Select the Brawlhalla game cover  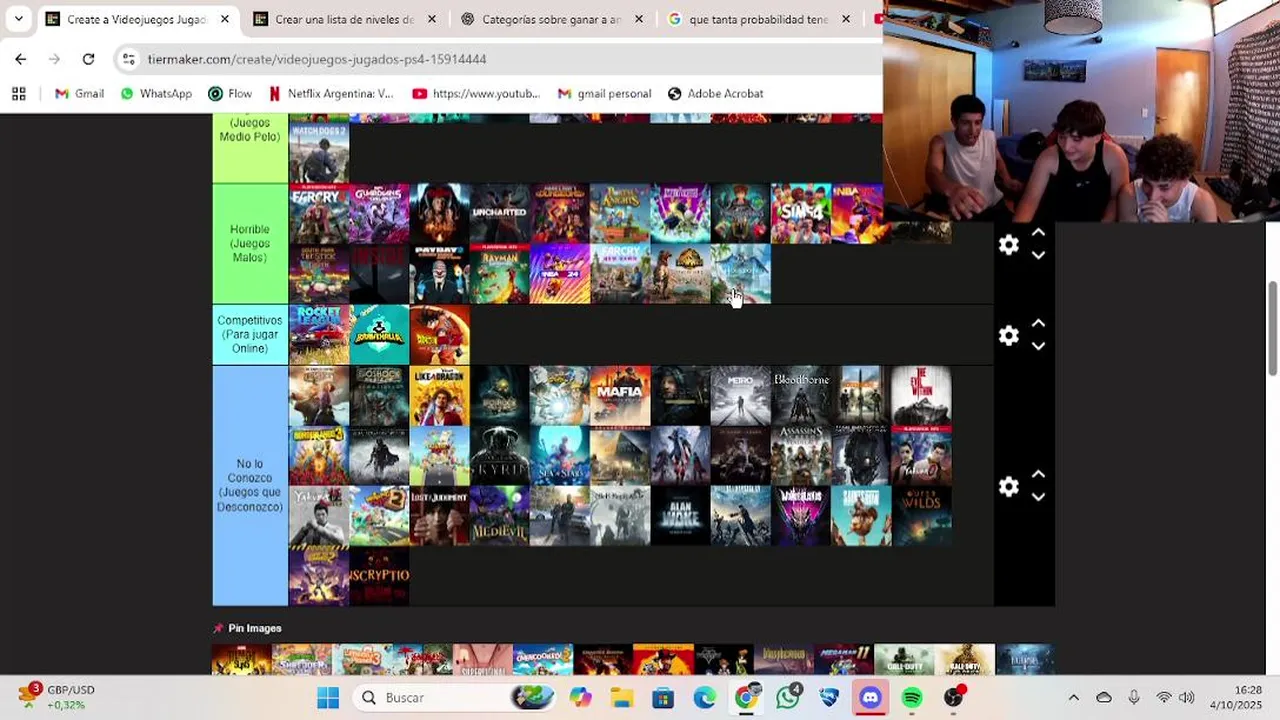tap(379, 334)
